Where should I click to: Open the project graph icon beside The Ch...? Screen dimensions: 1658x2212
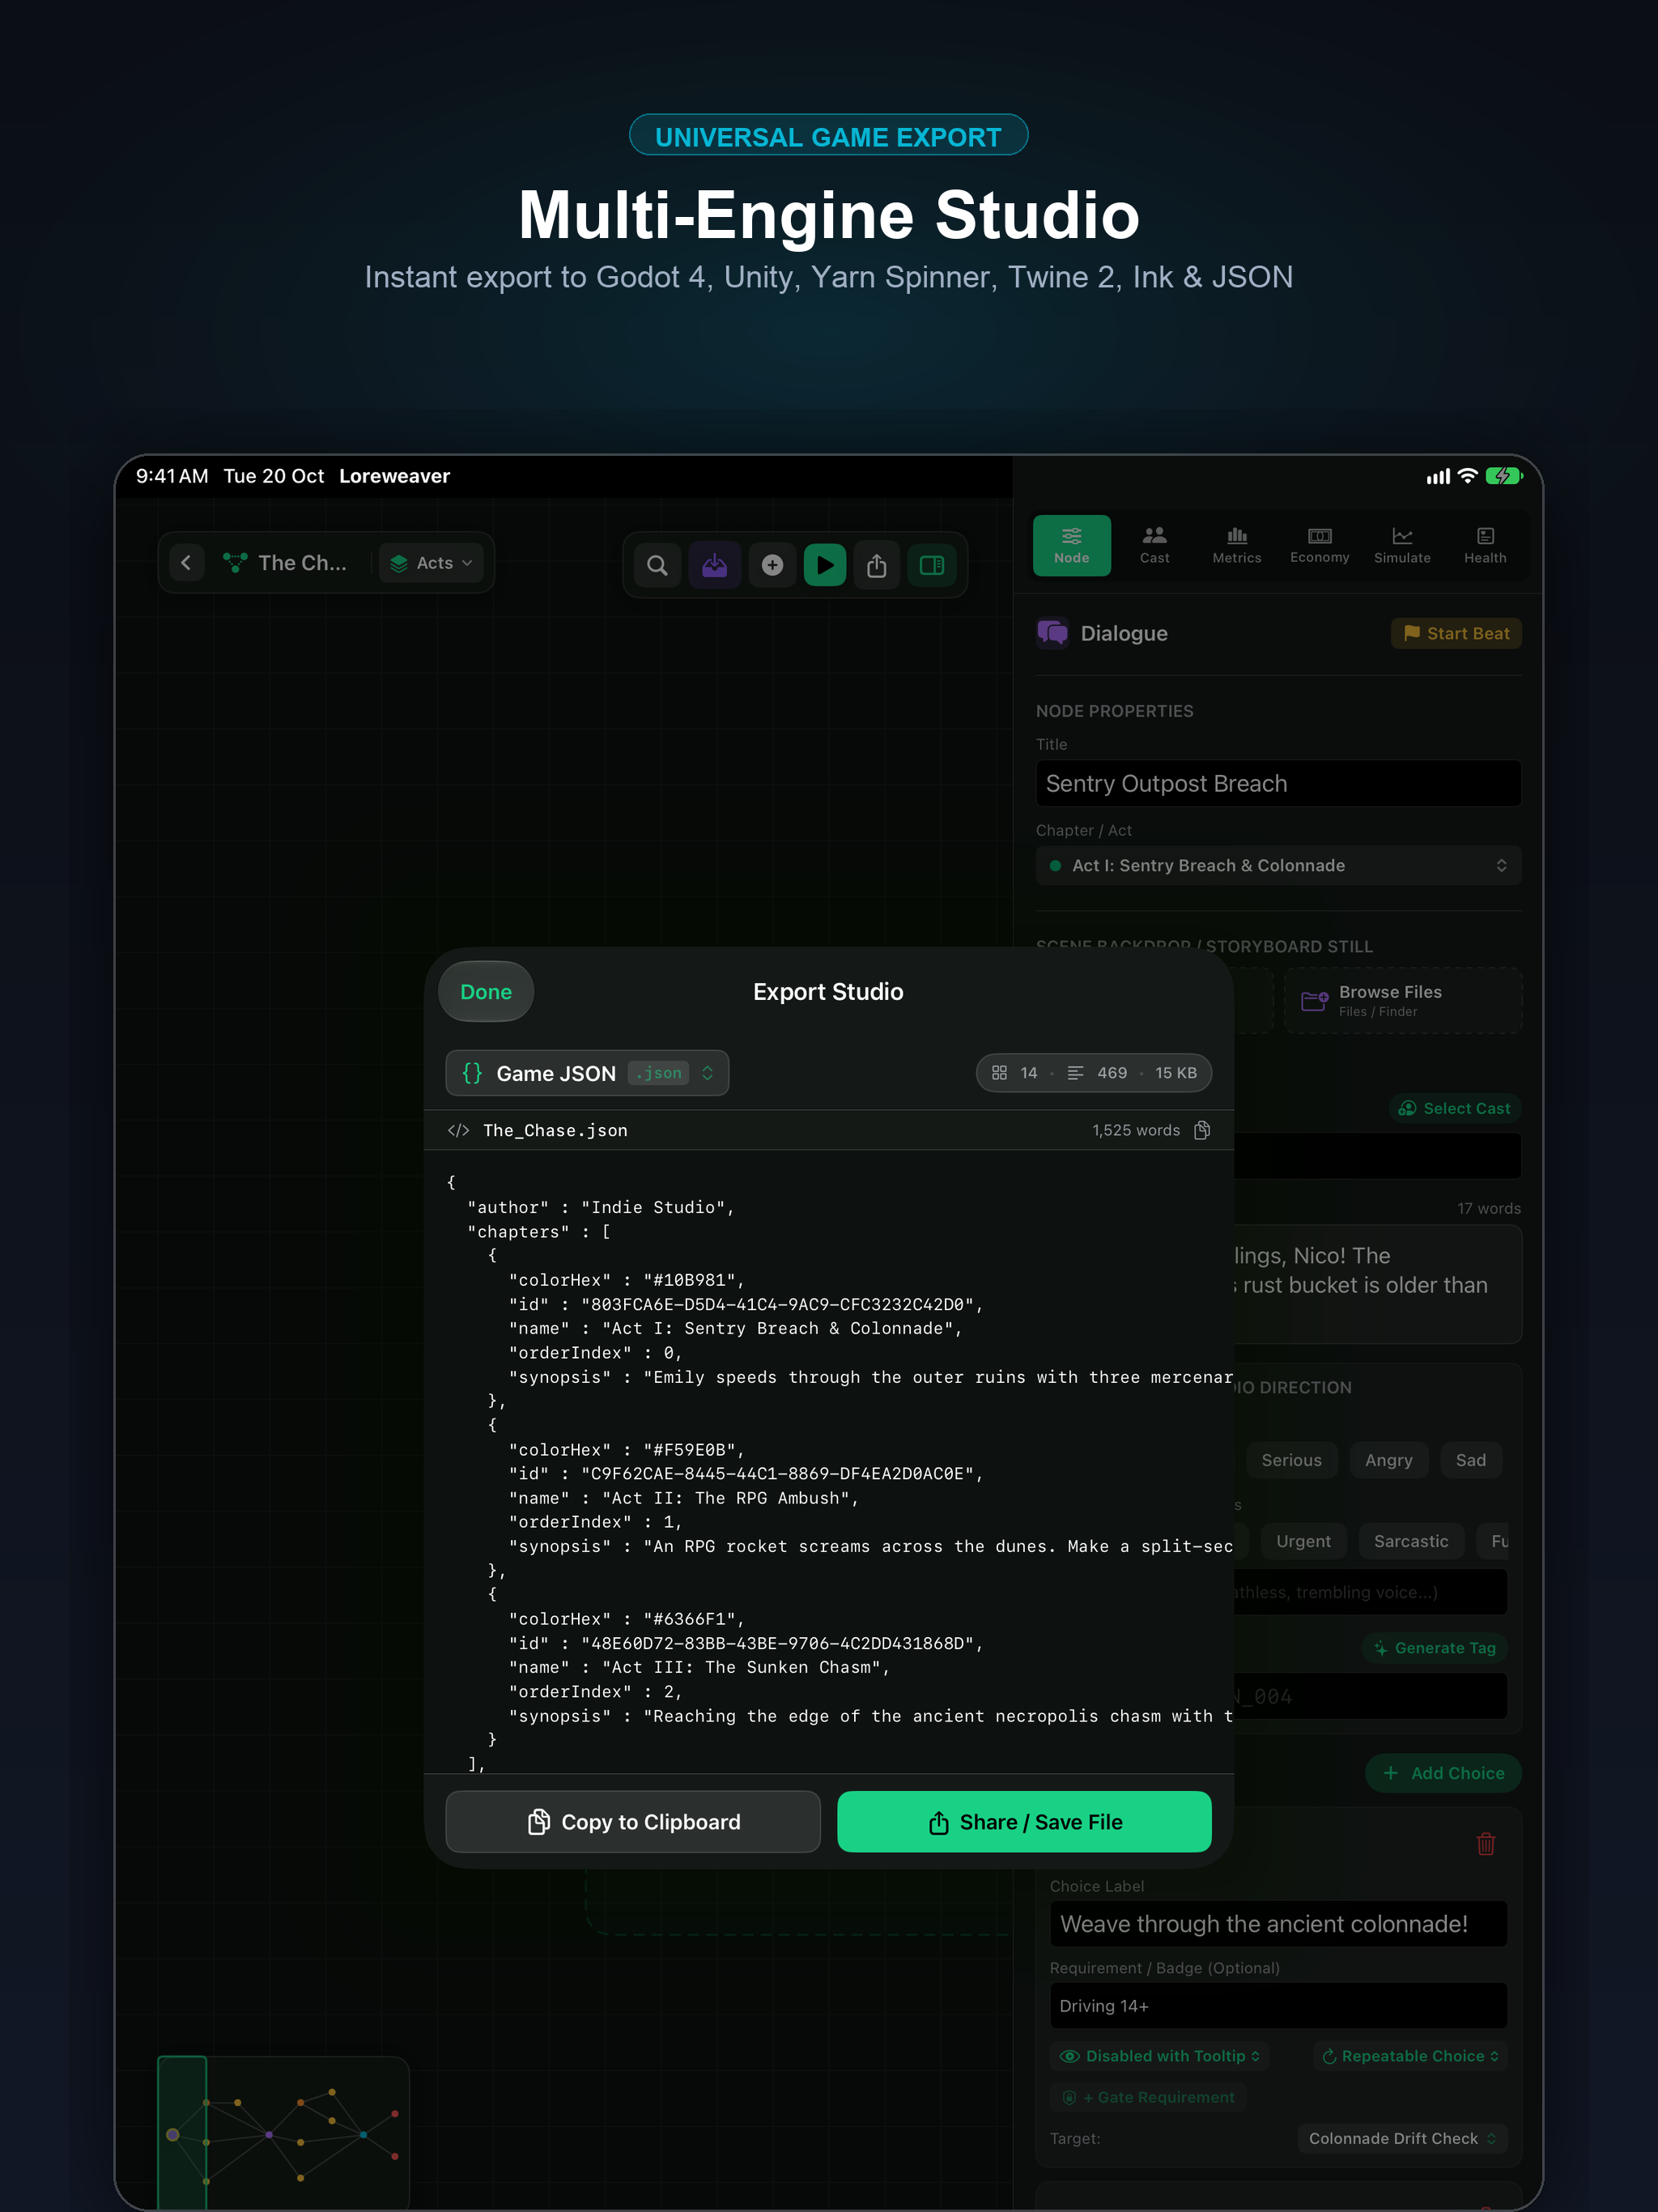point(235,563)
